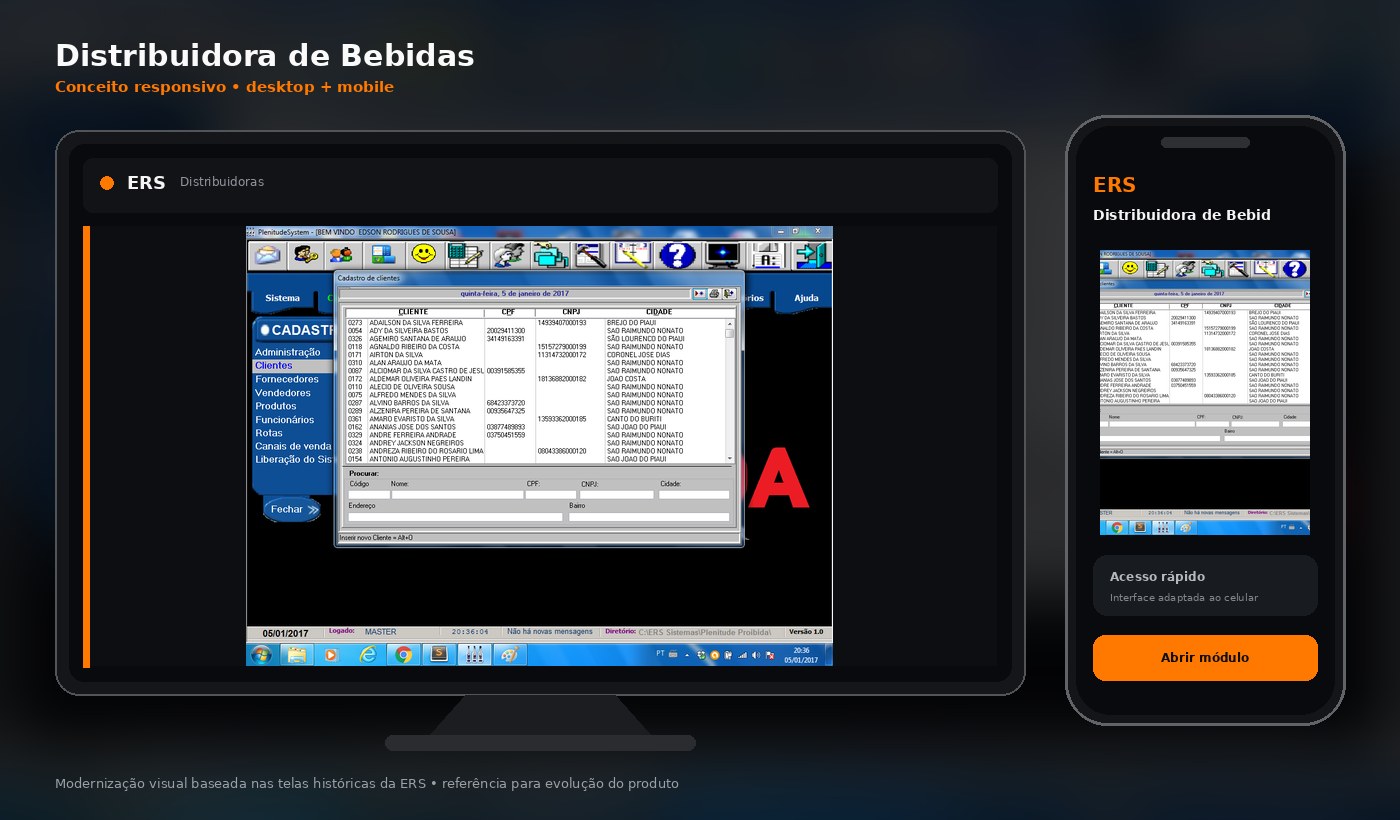
Task: Select Fornecedores in the Cadastro sidebar
Action: click(287, 379)
